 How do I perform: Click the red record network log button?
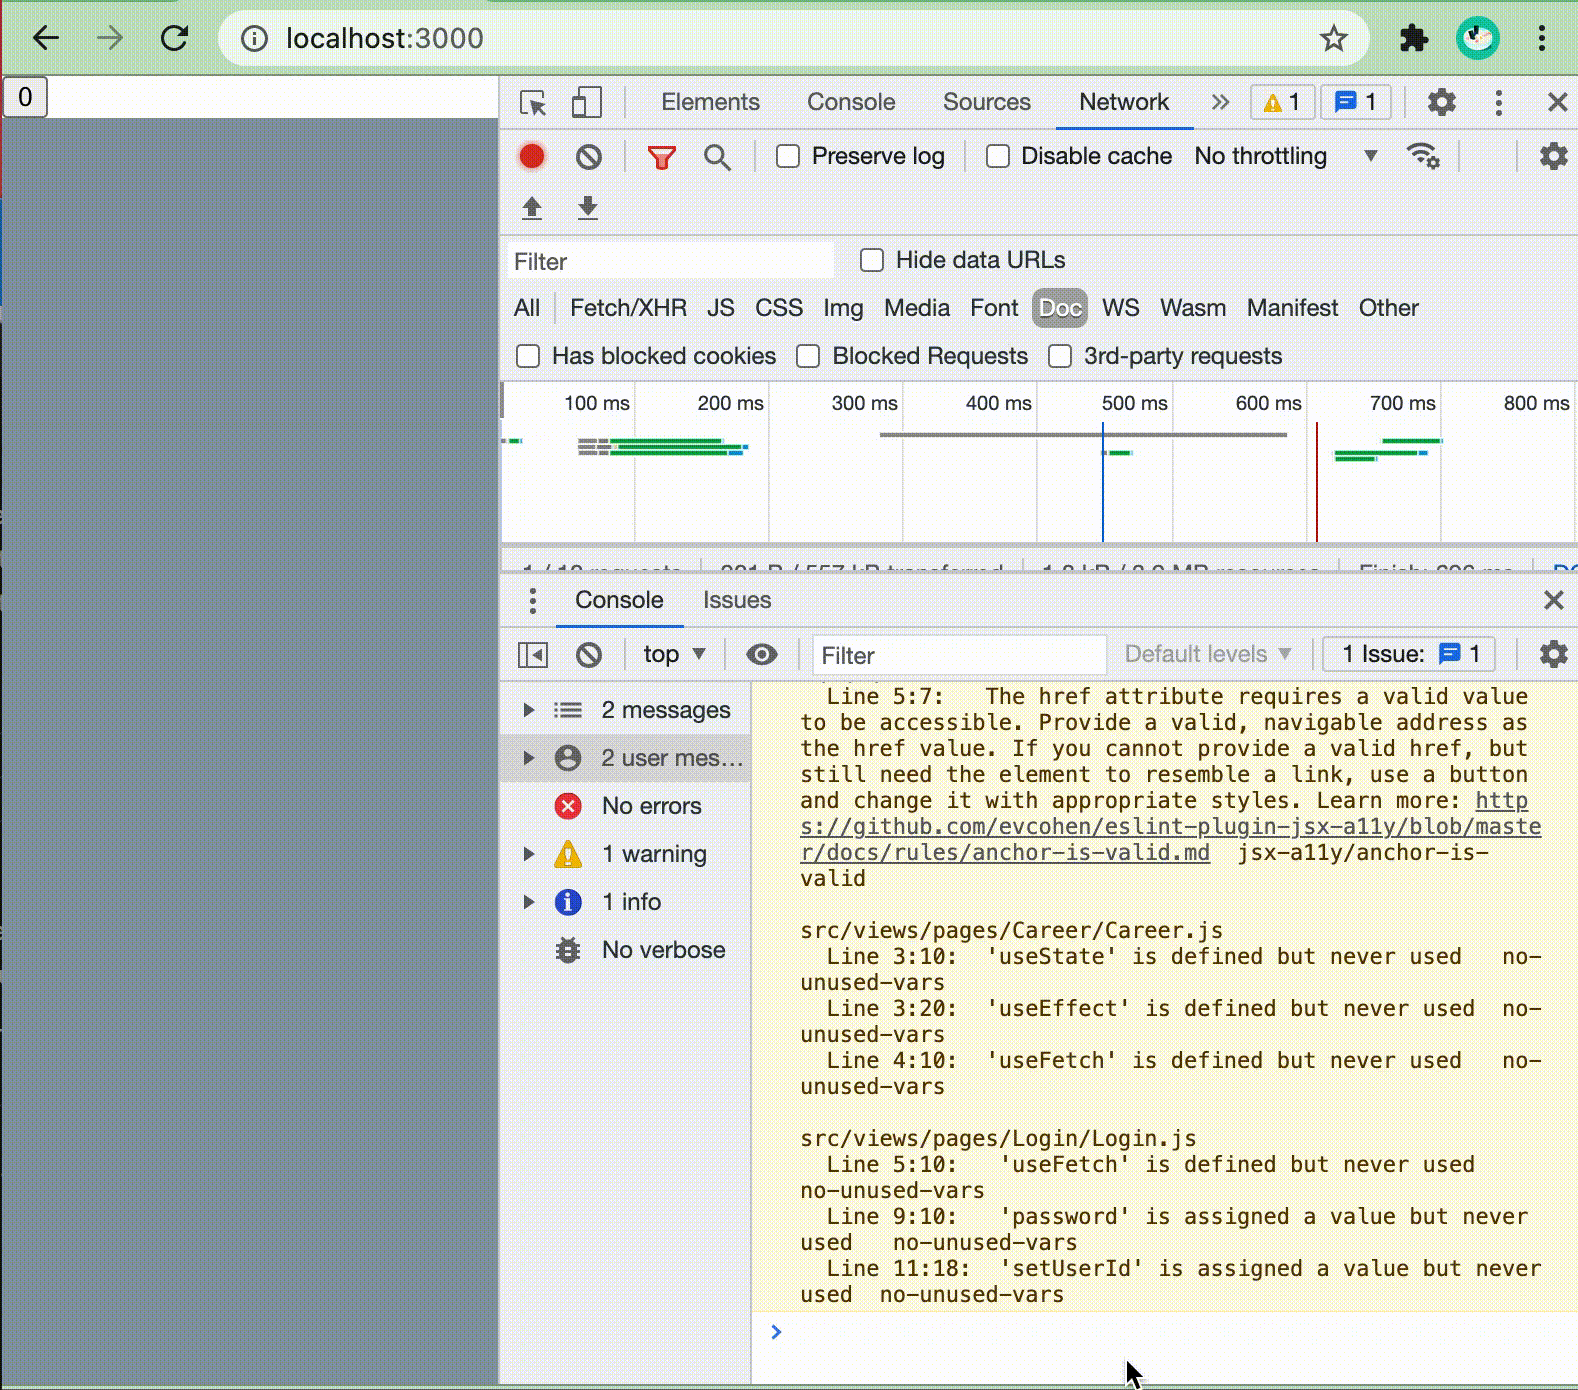tap(532, 157)
